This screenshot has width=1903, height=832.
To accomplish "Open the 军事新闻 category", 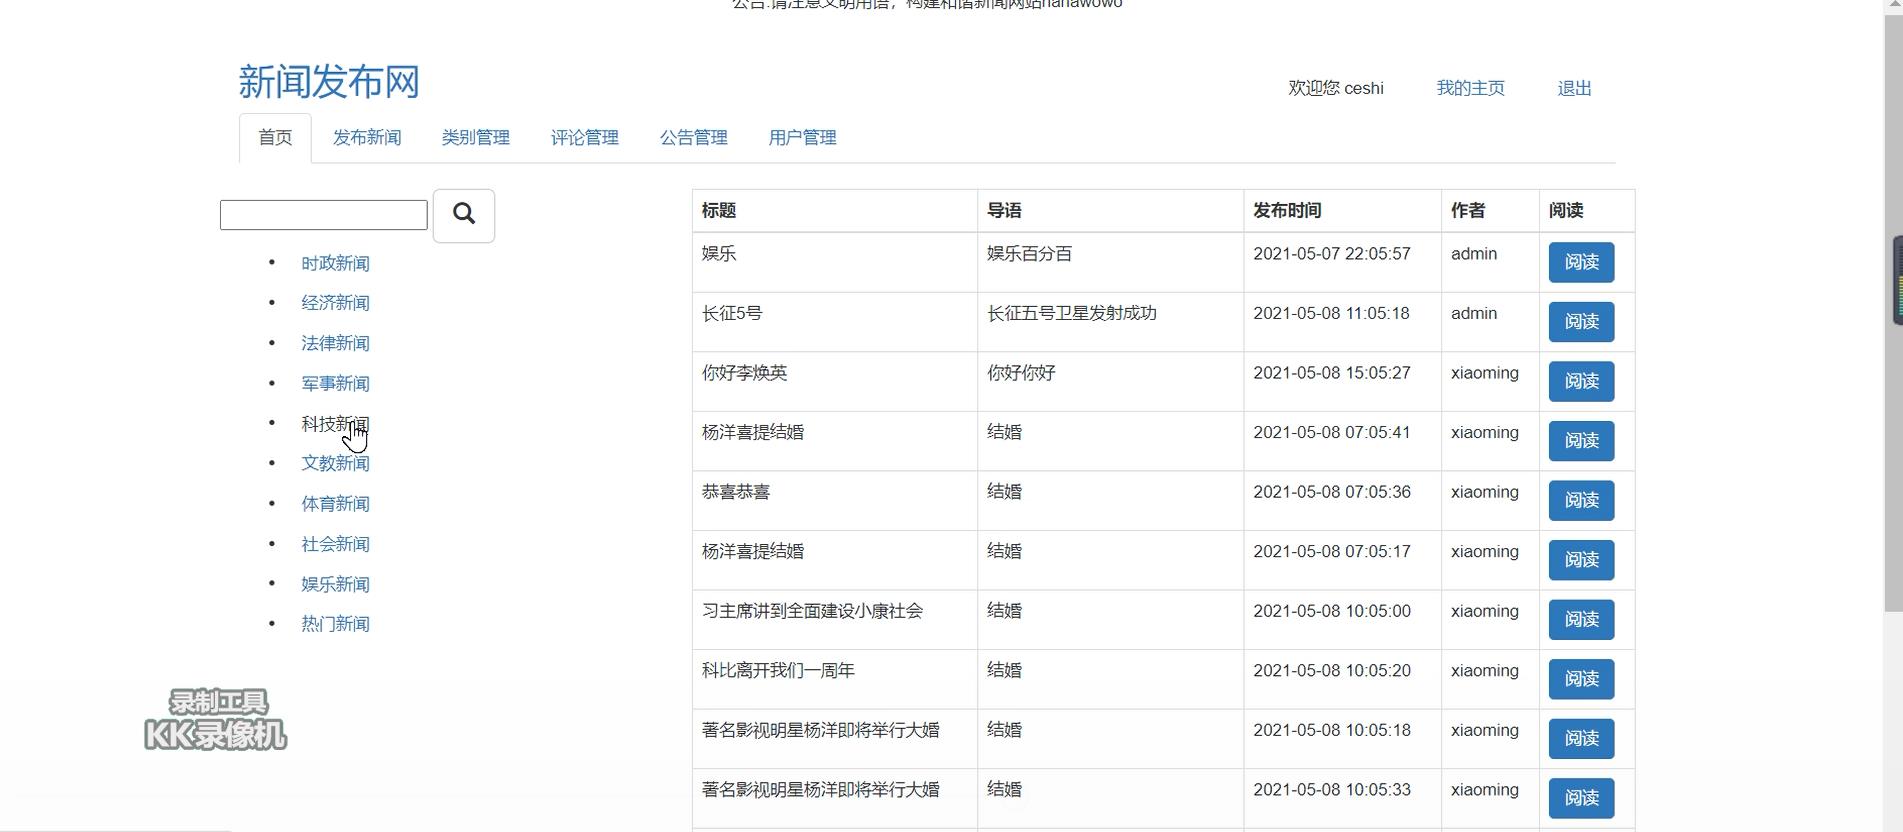I will 335,384.
